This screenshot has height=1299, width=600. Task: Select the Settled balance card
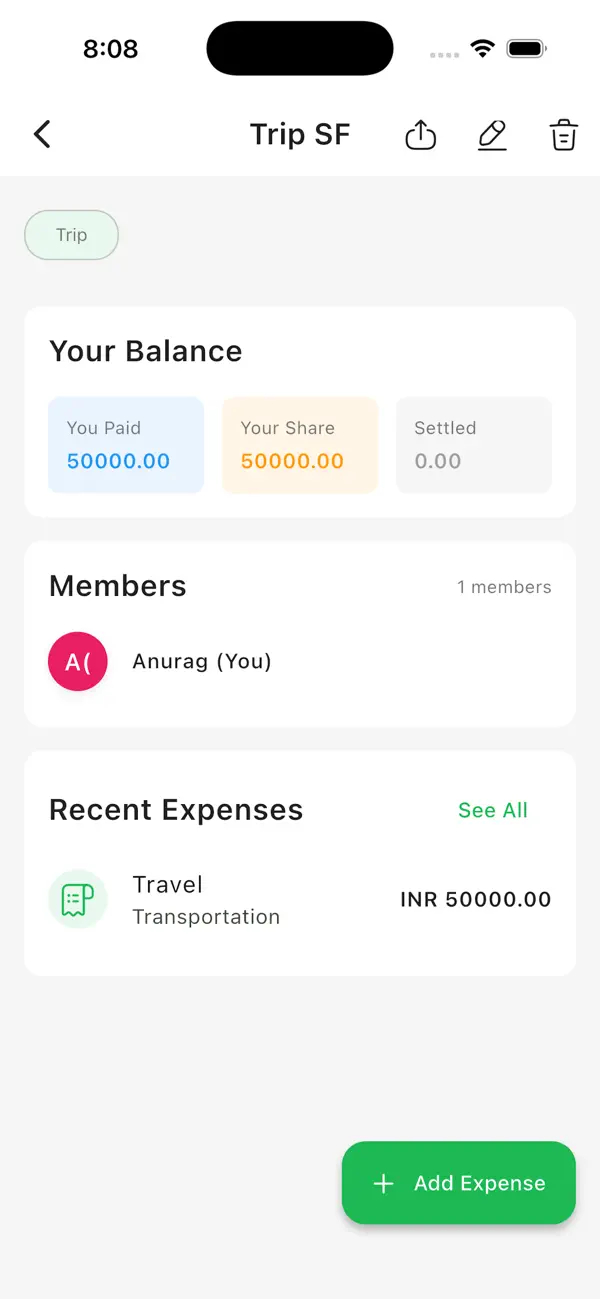click(x=473, y=445)
